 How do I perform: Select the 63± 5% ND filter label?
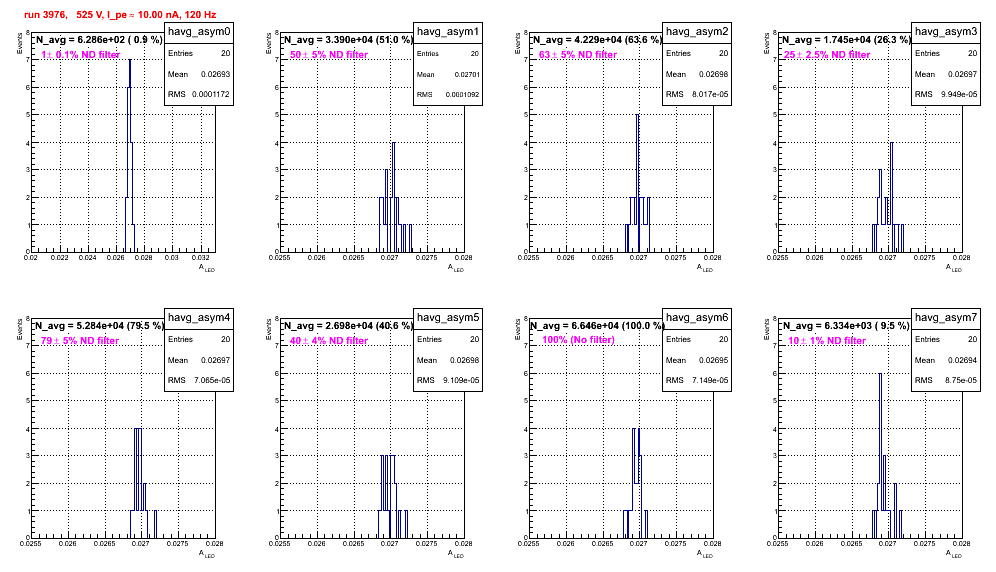coord(578,55)
